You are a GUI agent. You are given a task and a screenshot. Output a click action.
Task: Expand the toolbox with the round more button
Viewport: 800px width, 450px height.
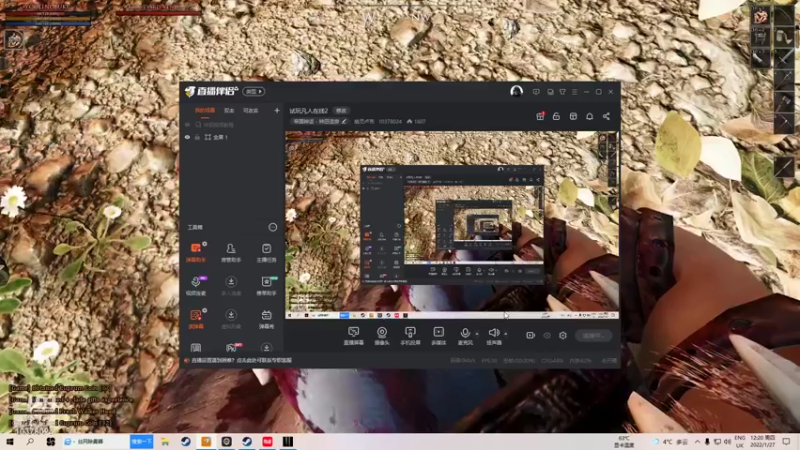[272, 227]
